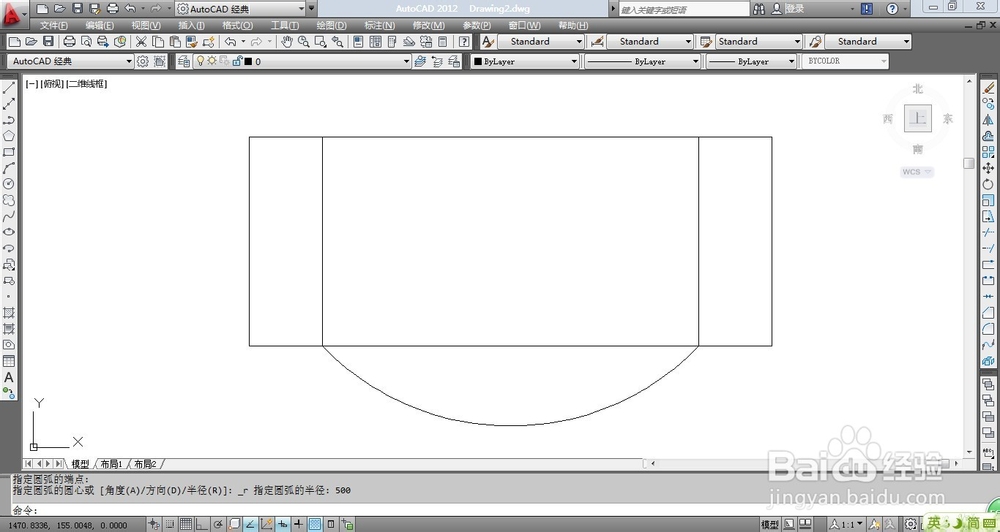Click the ViewCube 上 top face
The image size is (1000, 532).
[918, 119]
